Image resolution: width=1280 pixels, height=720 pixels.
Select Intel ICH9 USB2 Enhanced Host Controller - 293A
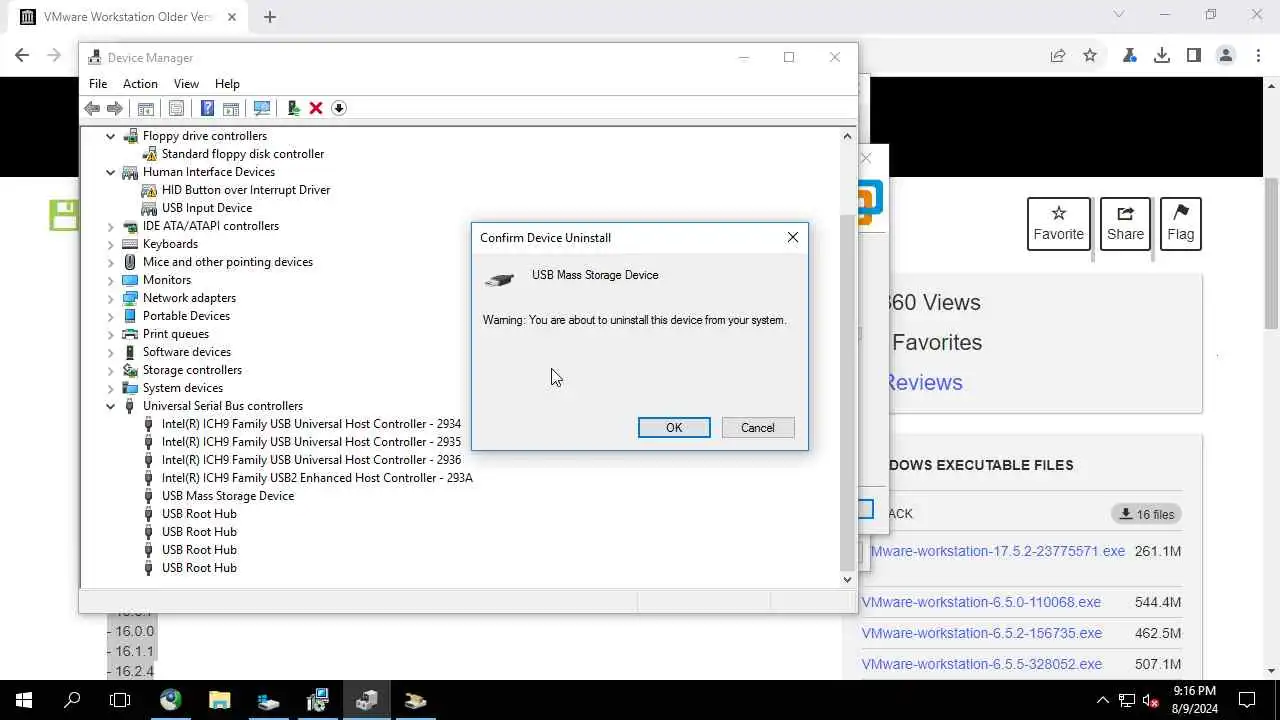click(x=316, y=478)
